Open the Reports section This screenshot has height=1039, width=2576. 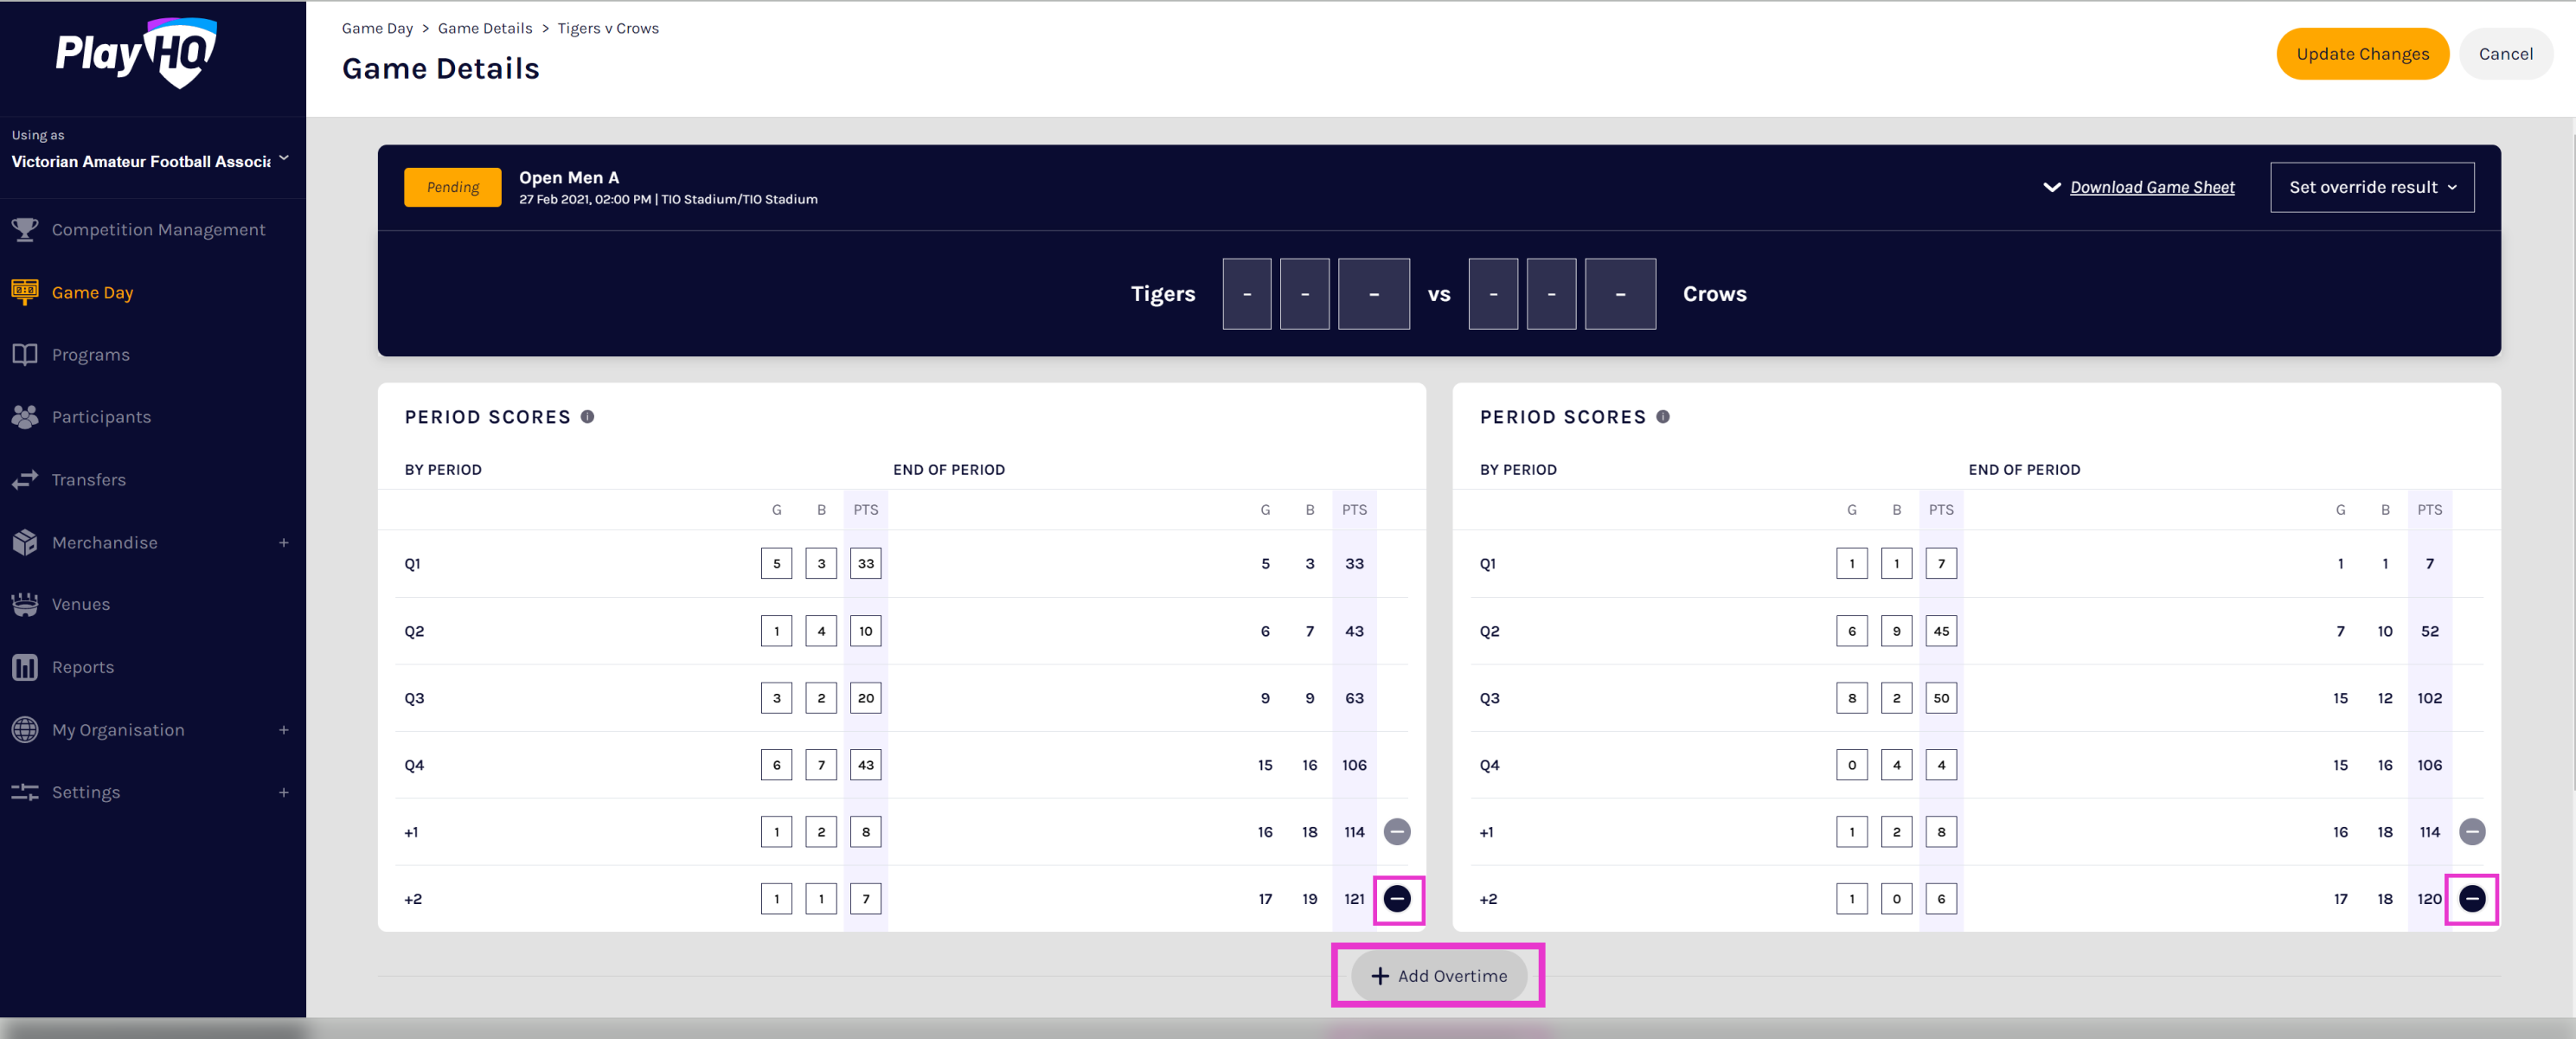click(x=82, y=667)
